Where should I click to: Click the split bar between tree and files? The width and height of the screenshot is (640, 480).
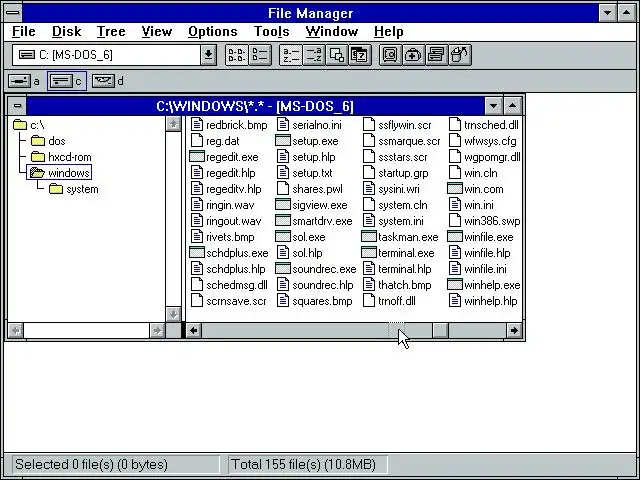pyautogui.click(x=183, y=219)
